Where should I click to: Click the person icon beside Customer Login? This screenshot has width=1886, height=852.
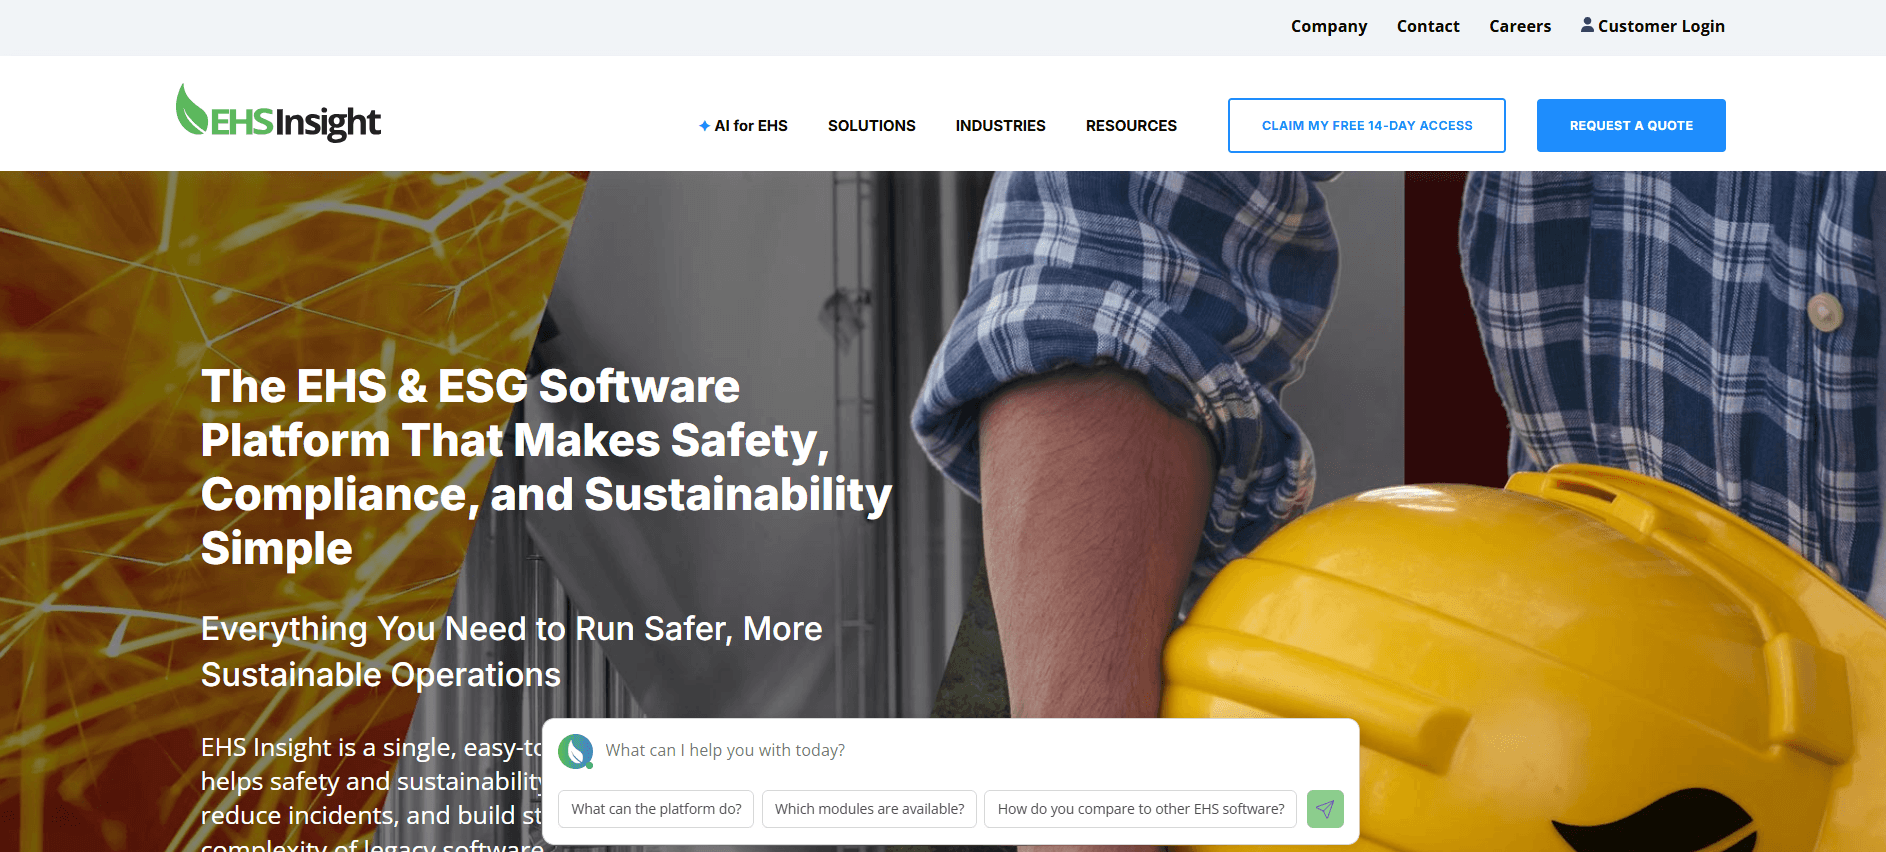point(1587,25)
